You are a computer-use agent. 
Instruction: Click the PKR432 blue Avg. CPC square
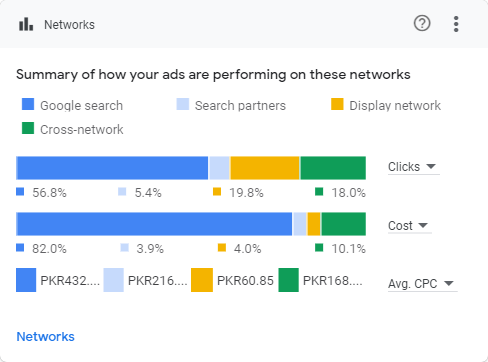point(26,280)
